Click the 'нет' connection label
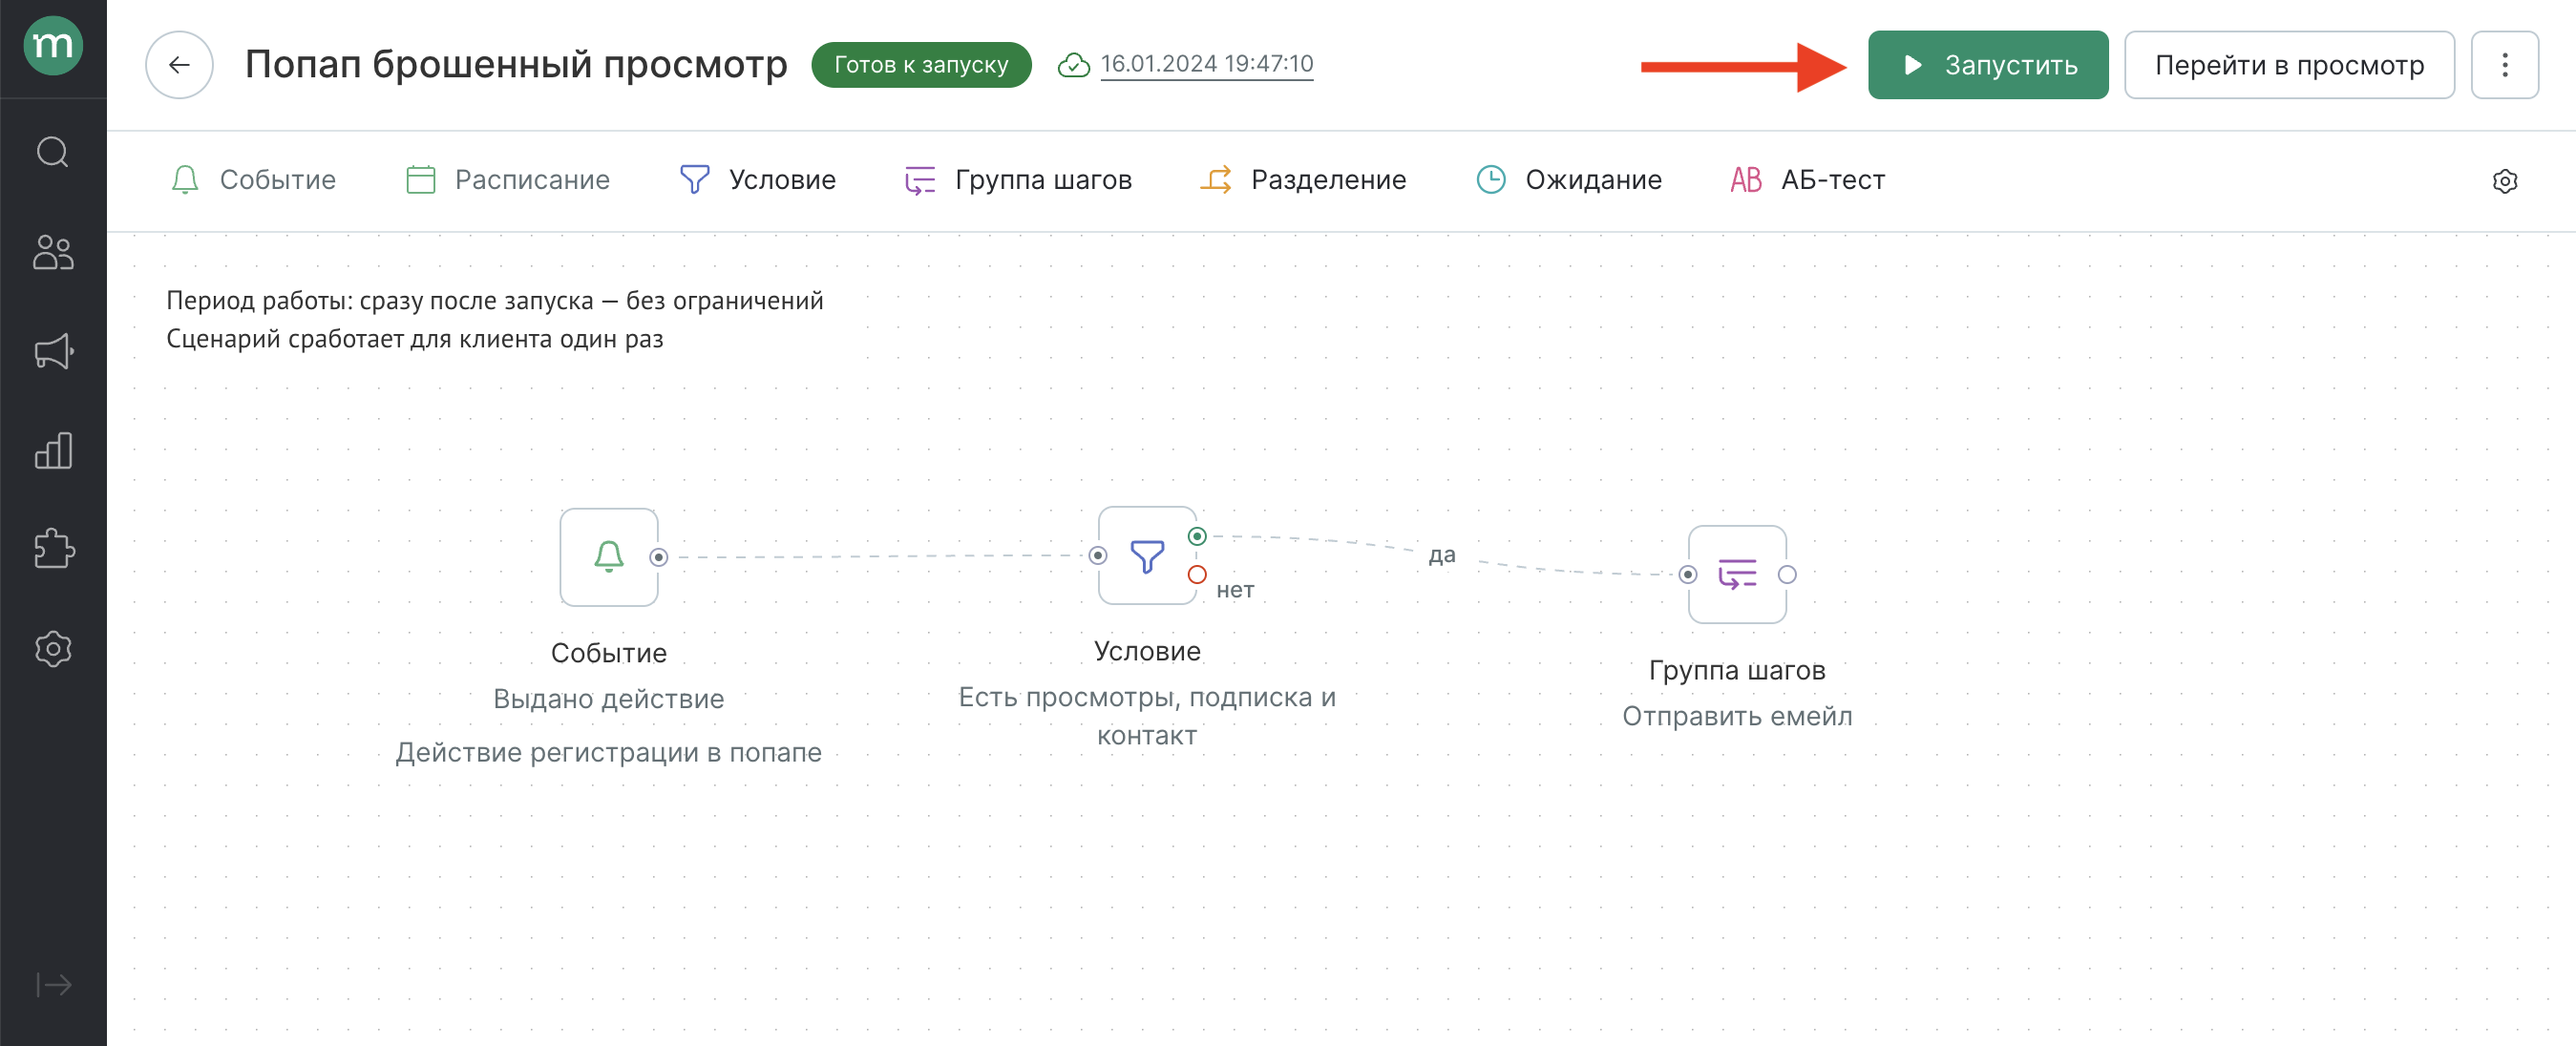The width and height of the screenshot is (2576, 1046). pos(1234,590)
